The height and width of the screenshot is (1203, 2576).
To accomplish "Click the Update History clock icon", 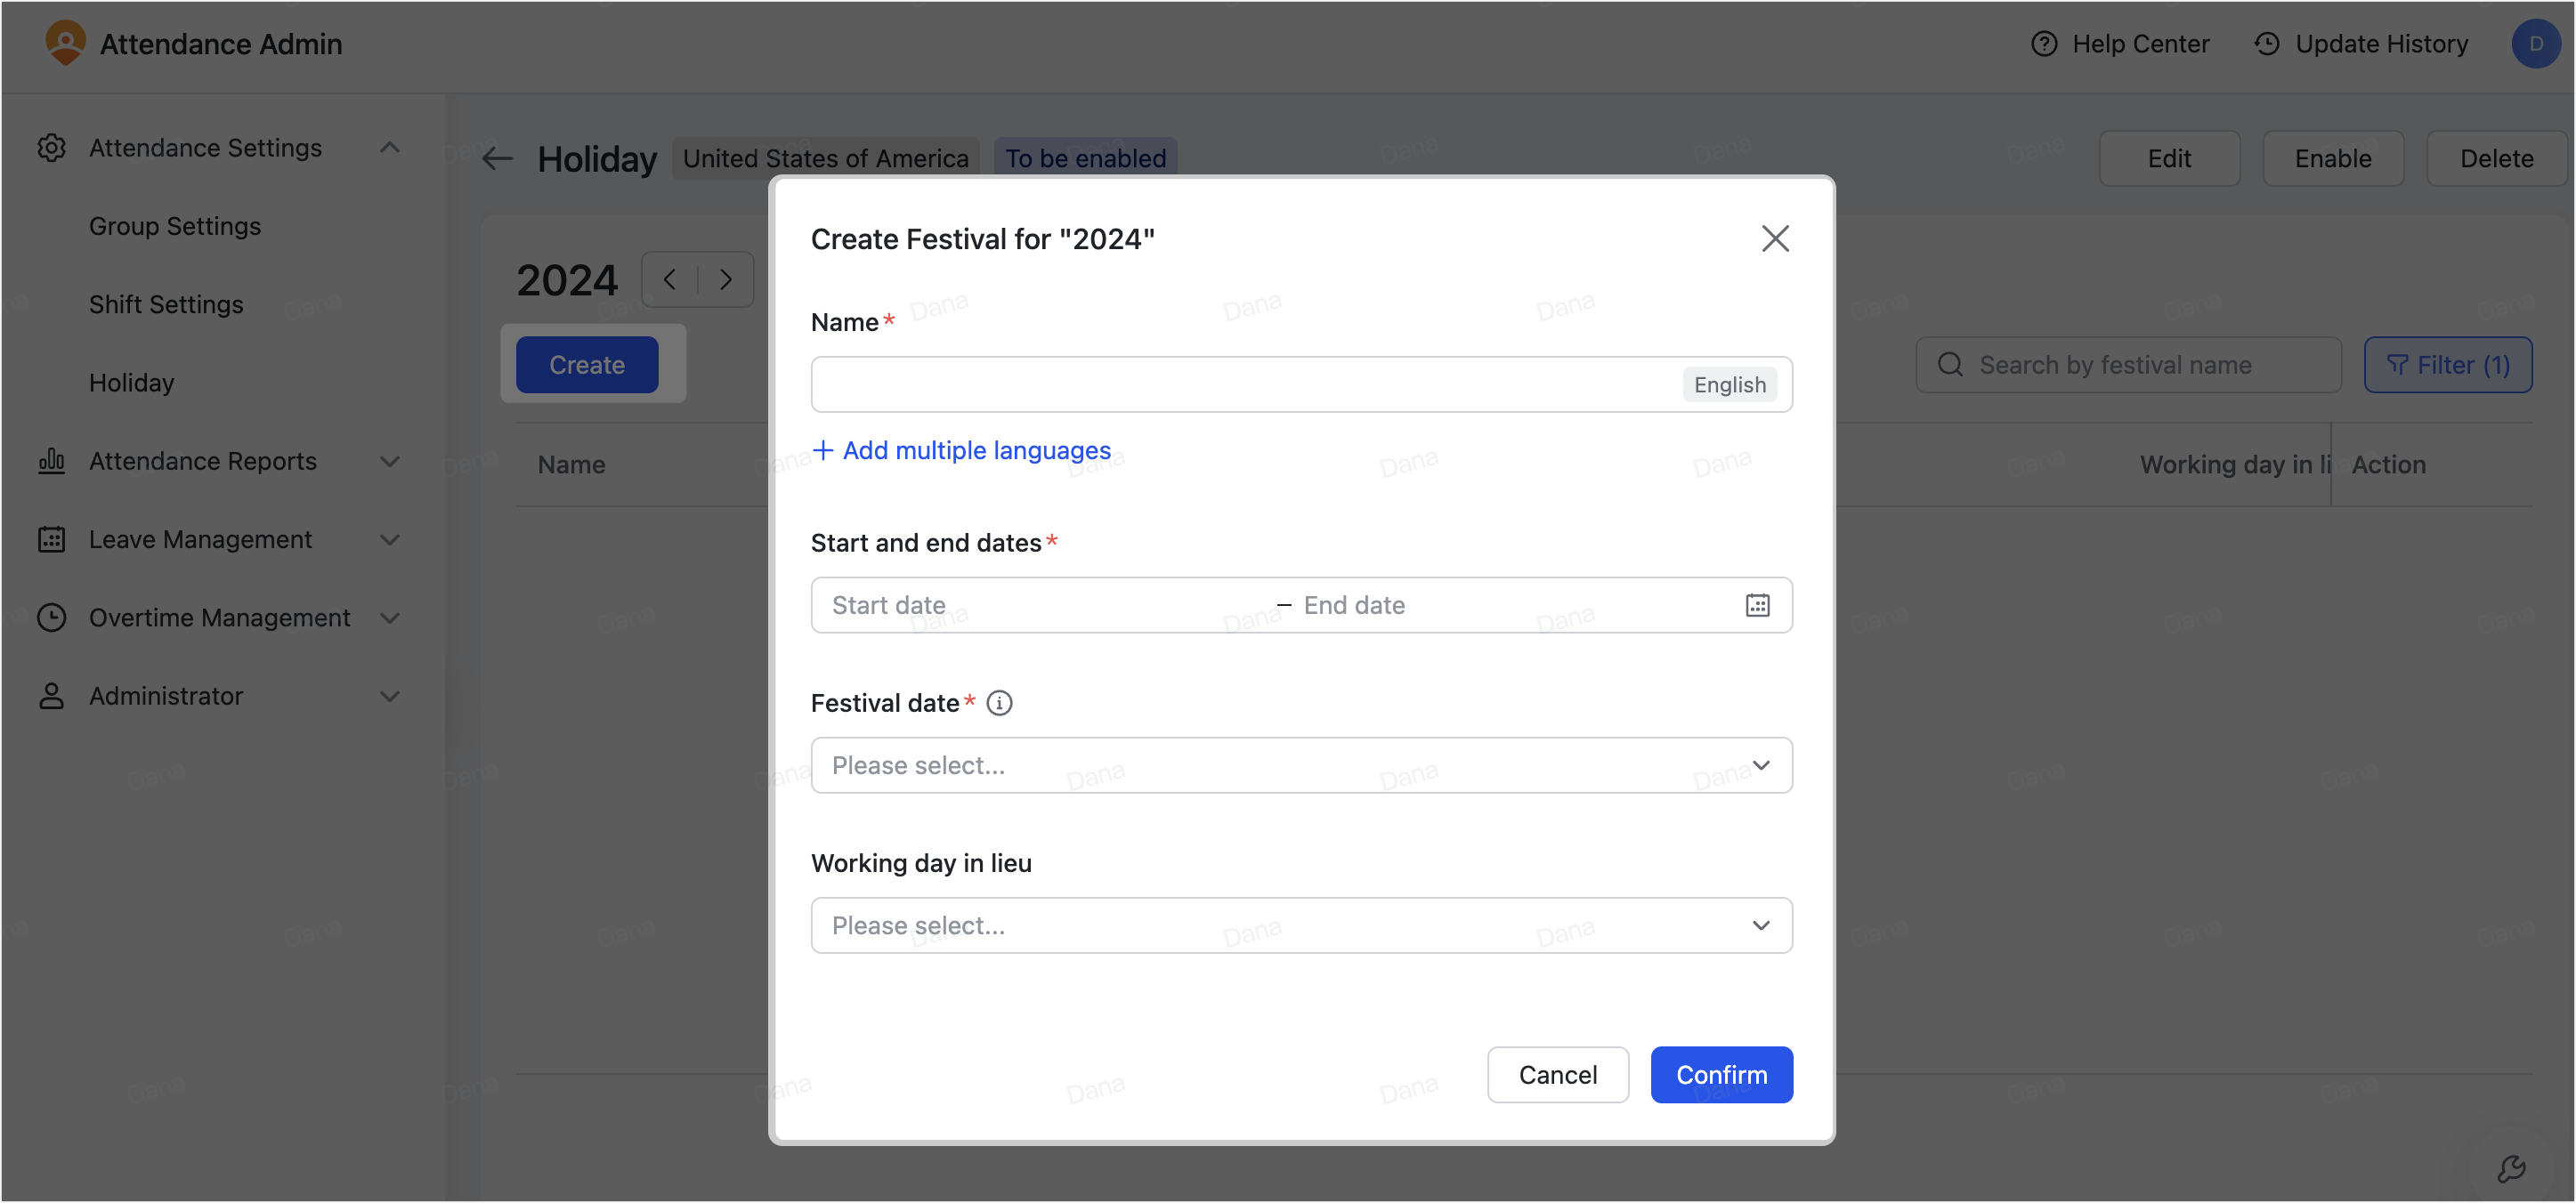I will (2267, 44).
